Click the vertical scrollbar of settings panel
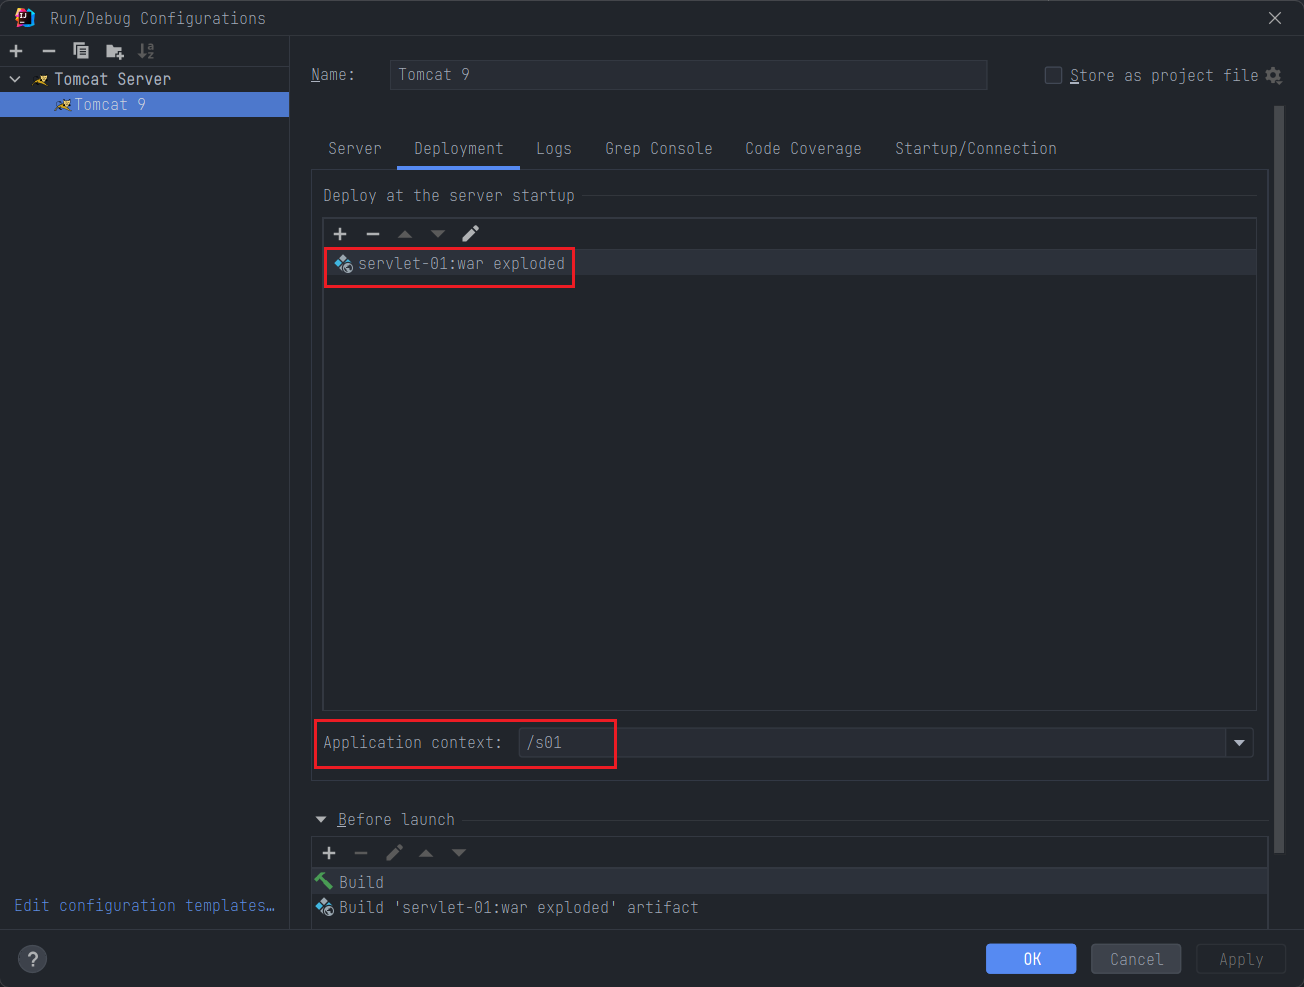This screenshot has width=1304, height=987. [1278, 480]
